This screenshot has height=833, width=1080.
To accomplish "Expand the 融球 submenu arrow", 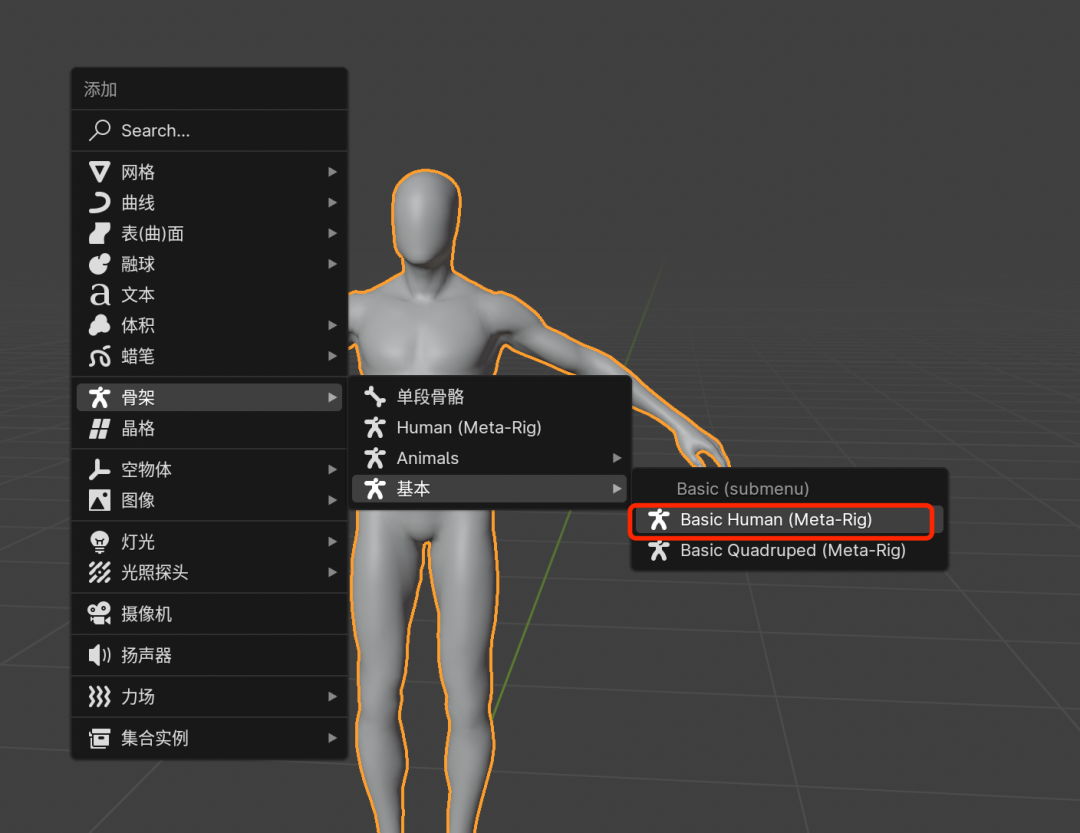I will click(333, 264).
